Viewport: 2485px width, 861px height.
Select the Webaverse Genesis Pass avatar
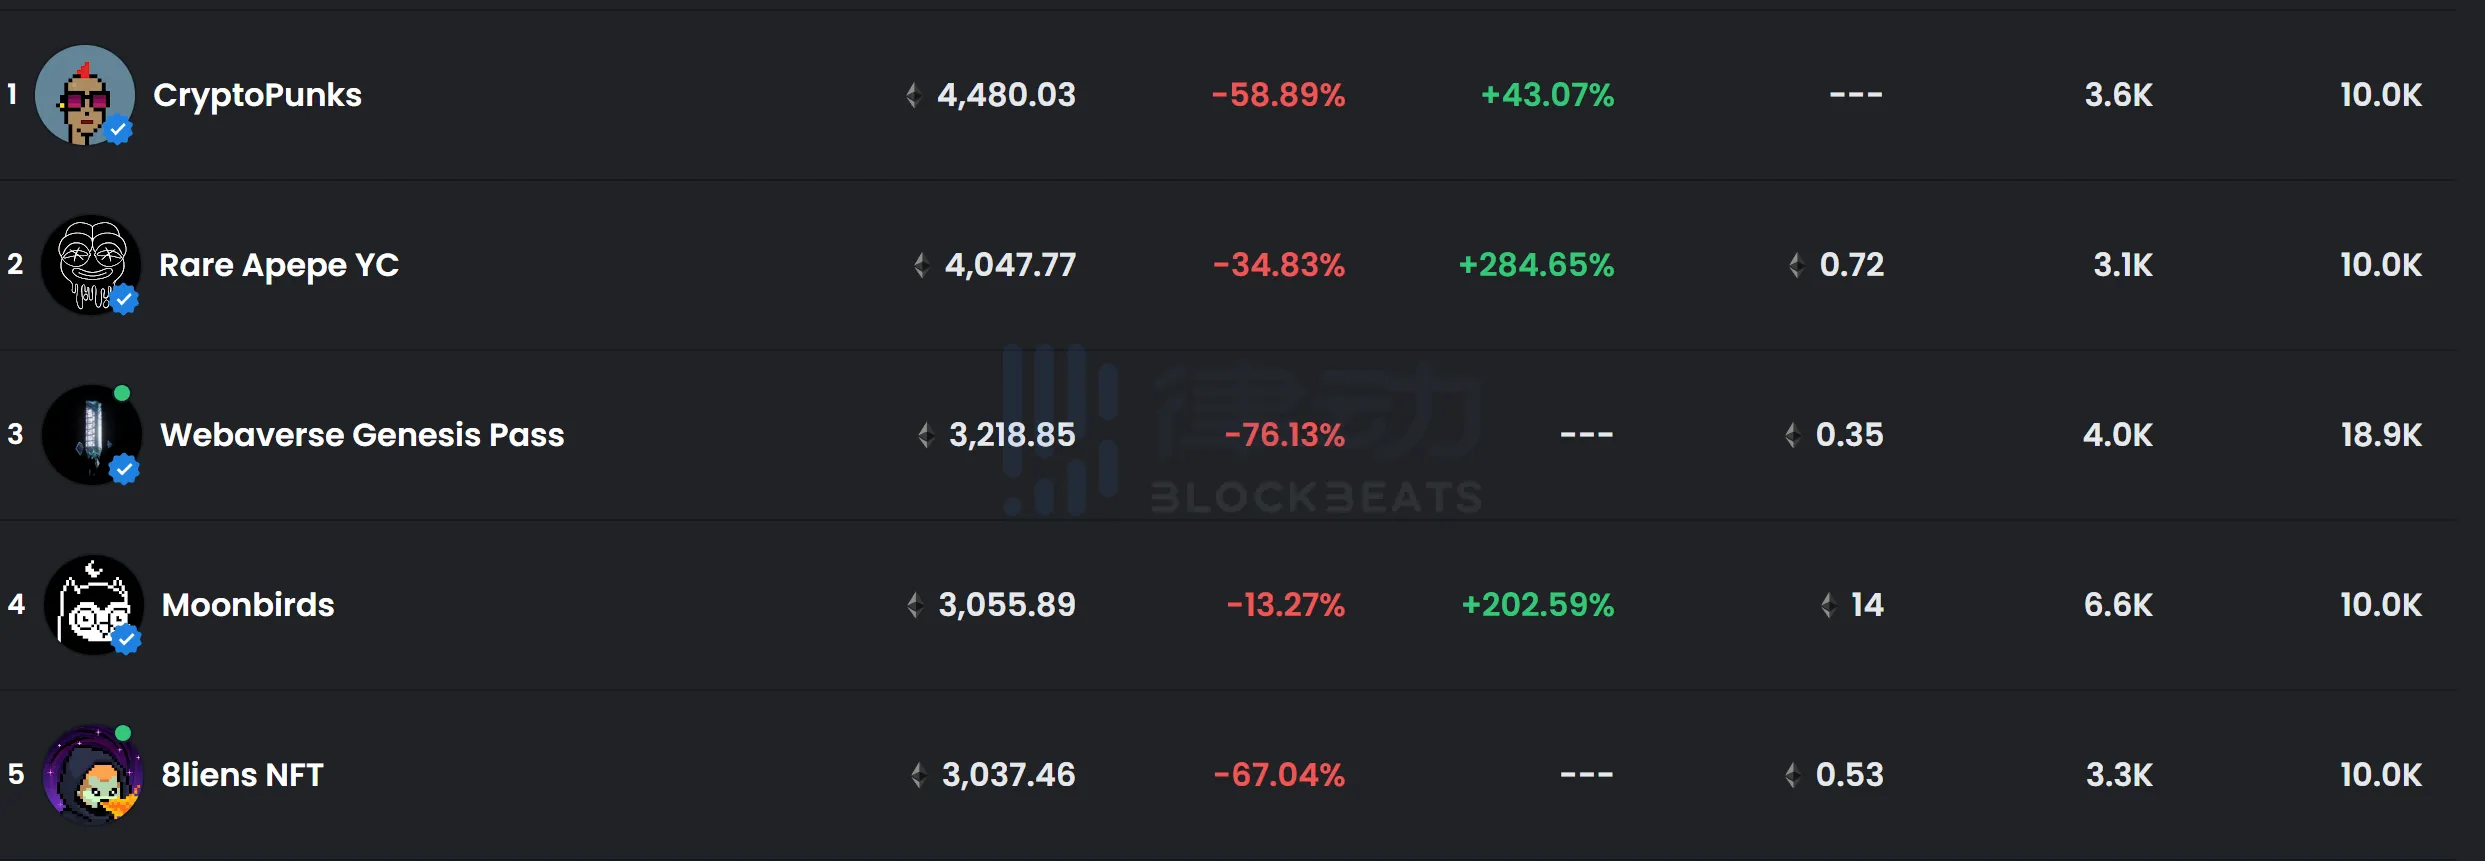pos(91,434)
